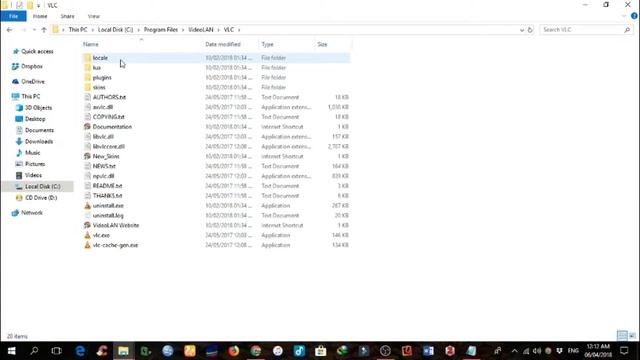
Task: Select vlc-cache-gen.exe cone icon
Action: pos(87,245)
